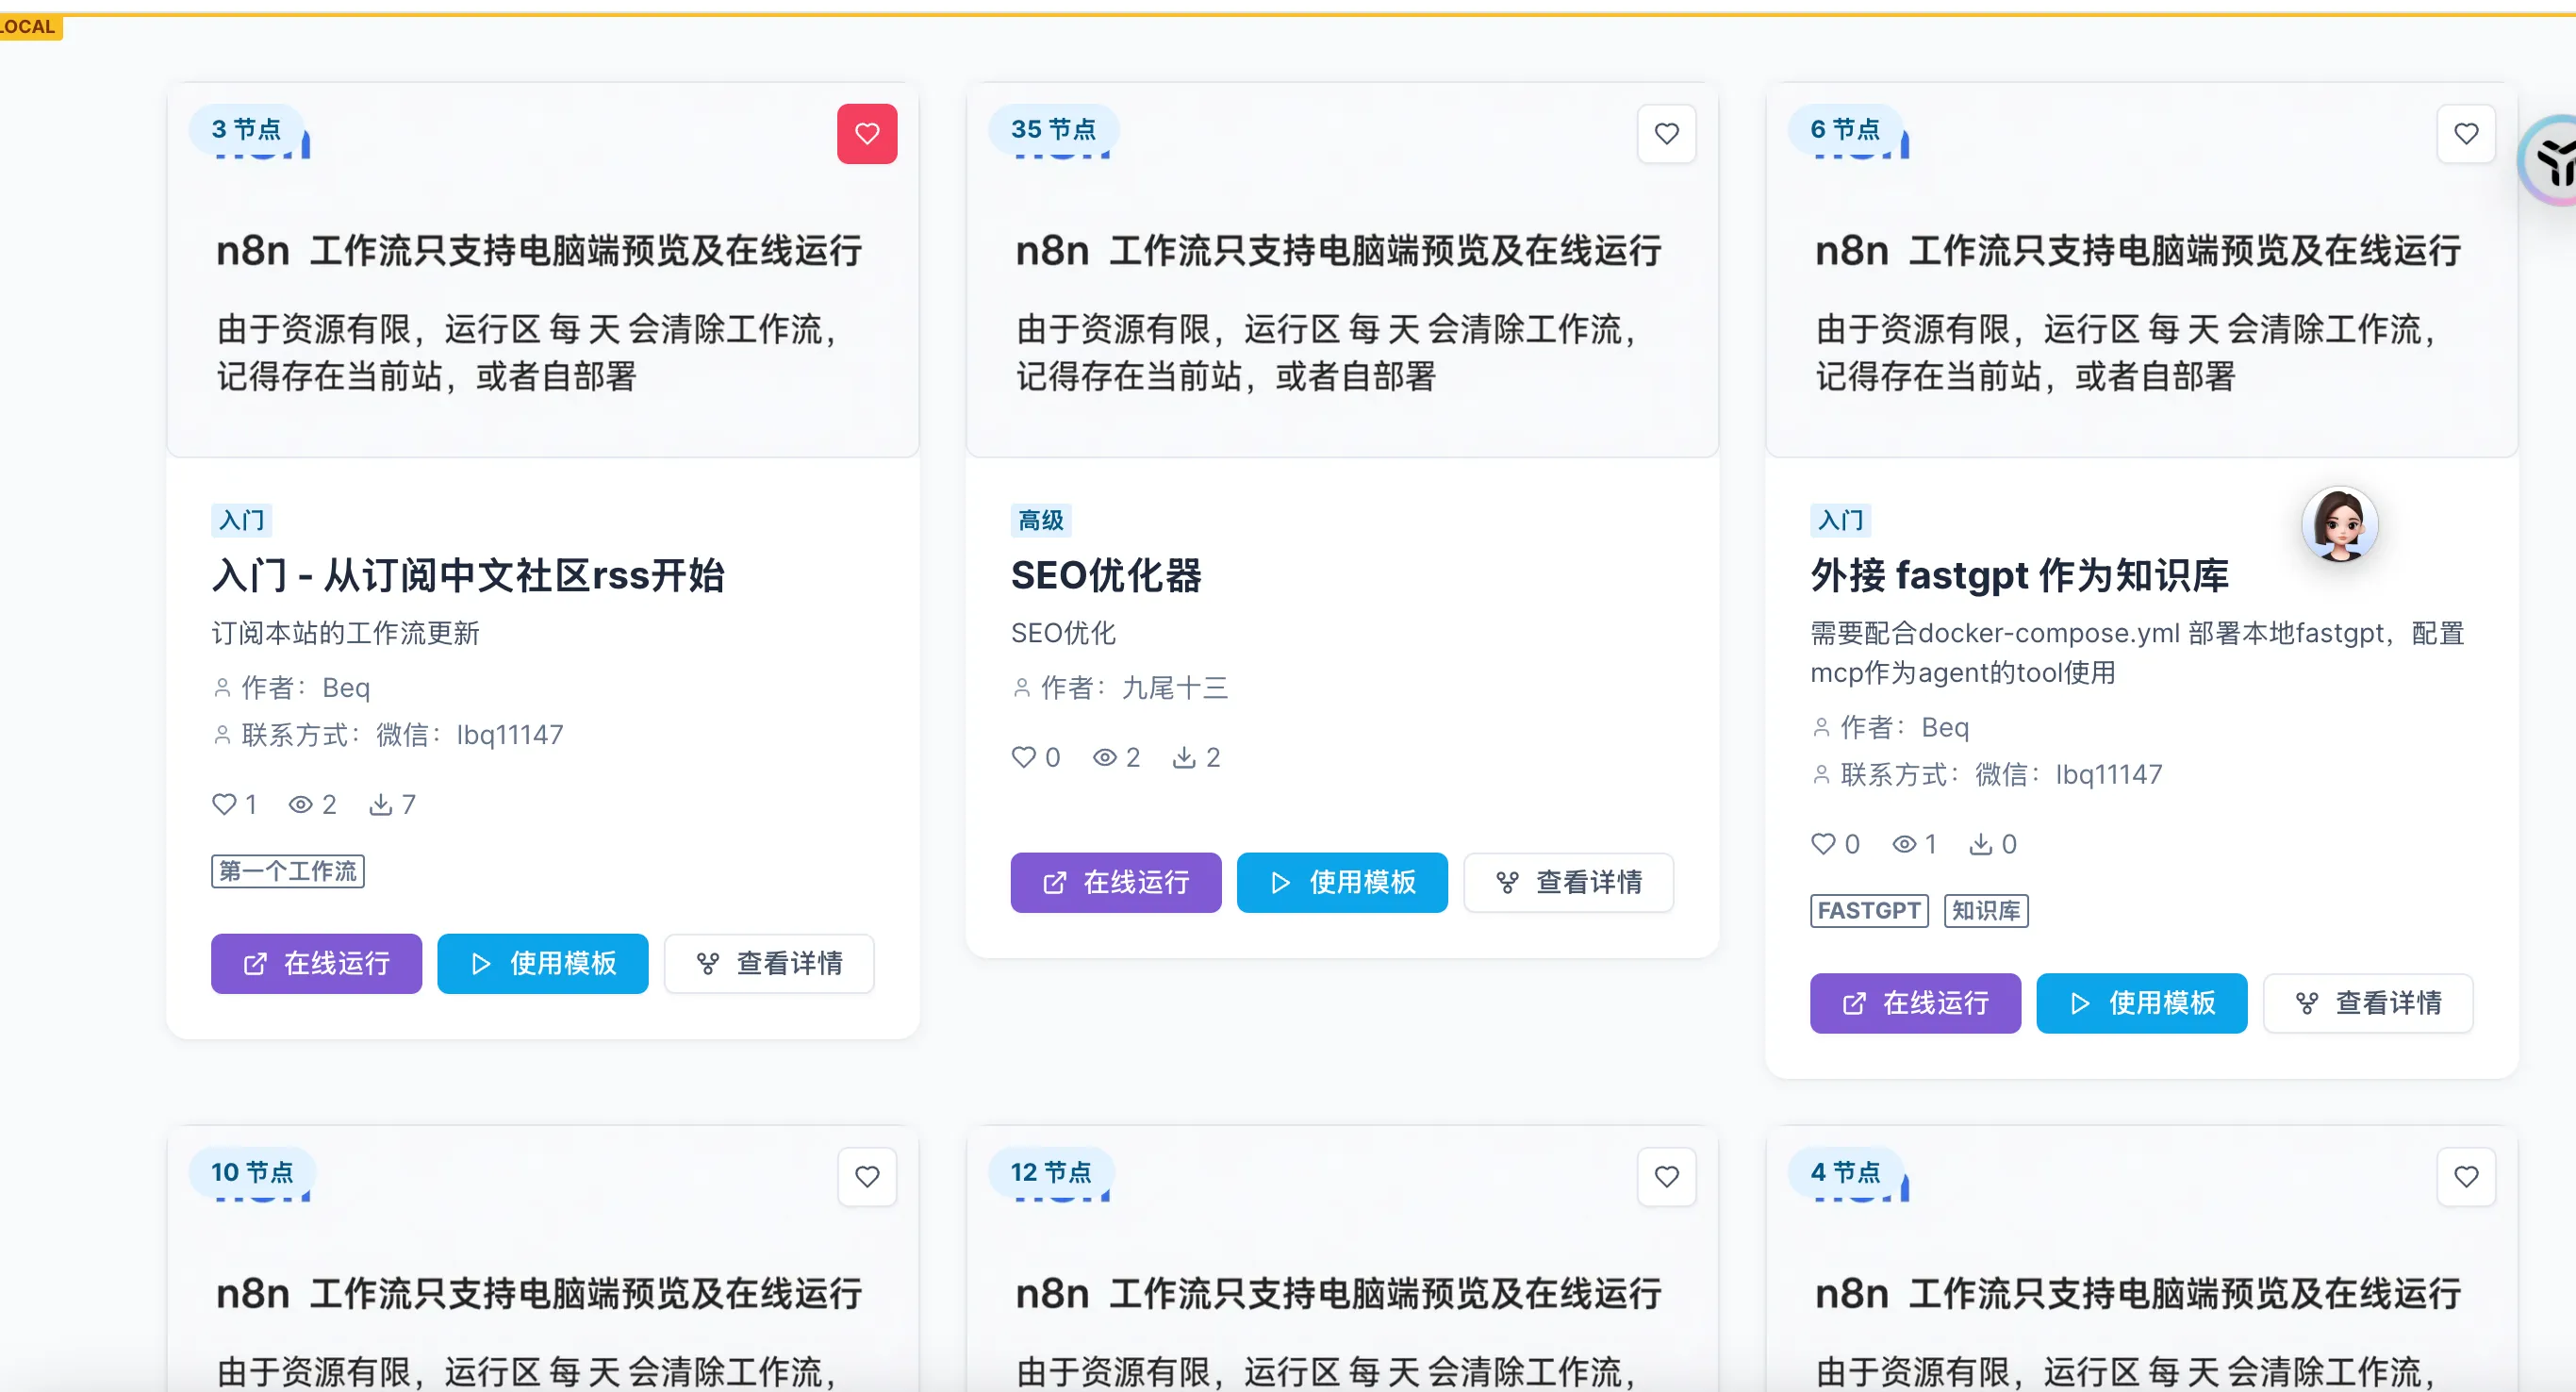Click the 4 节点 badge
This screenshot has width=2576, height=1392.
tap(1845, 1172)
